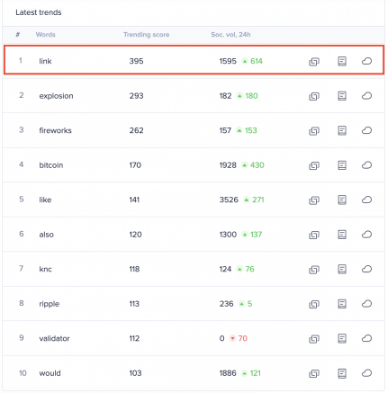Click social volume 1886
The height and width of the screenshot is (393, 389).
(228, 373)
